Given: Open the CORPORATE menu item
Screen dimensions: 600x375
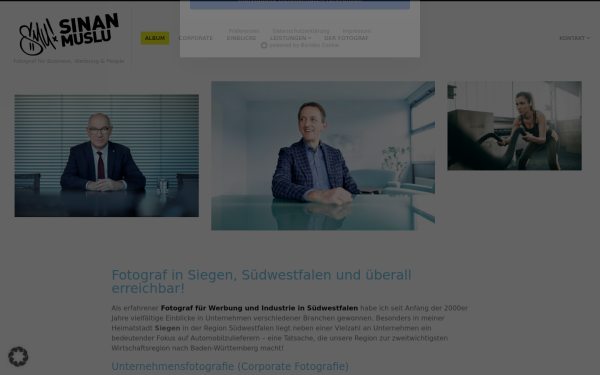Looking at the screenshot, I should click(196, 38).
